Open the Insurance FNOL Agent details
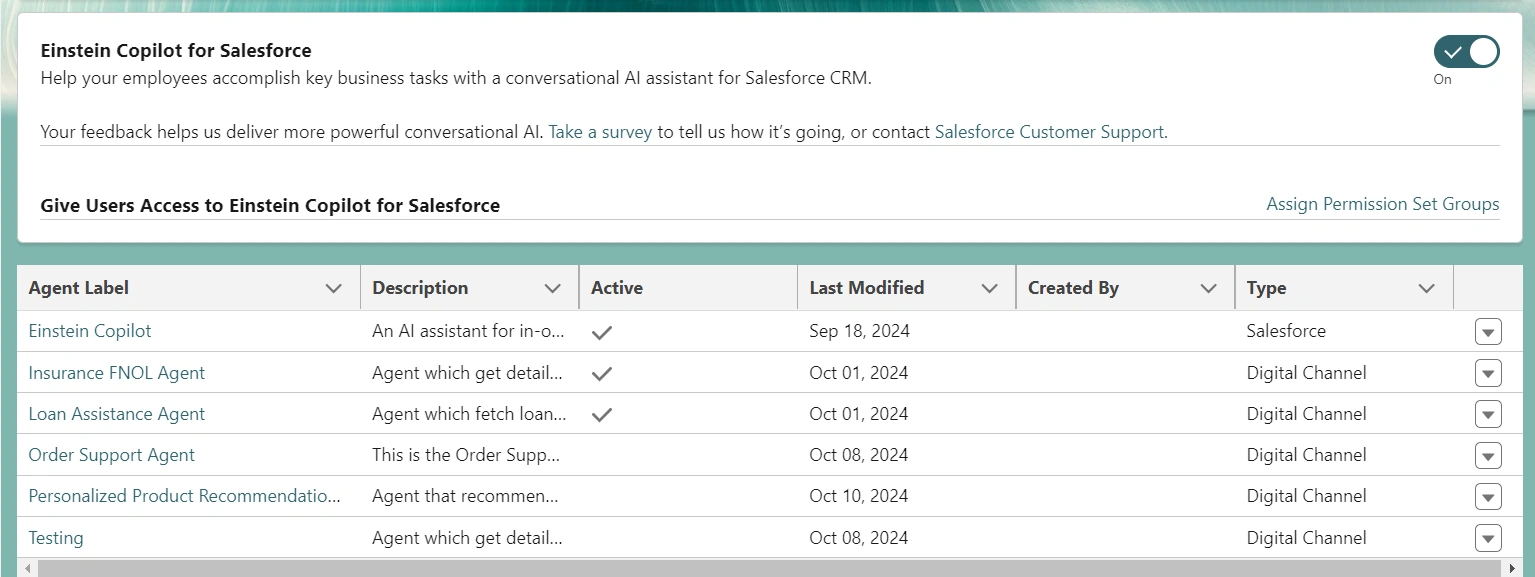This screenshot has height=577, width=1535. (117, 372)
